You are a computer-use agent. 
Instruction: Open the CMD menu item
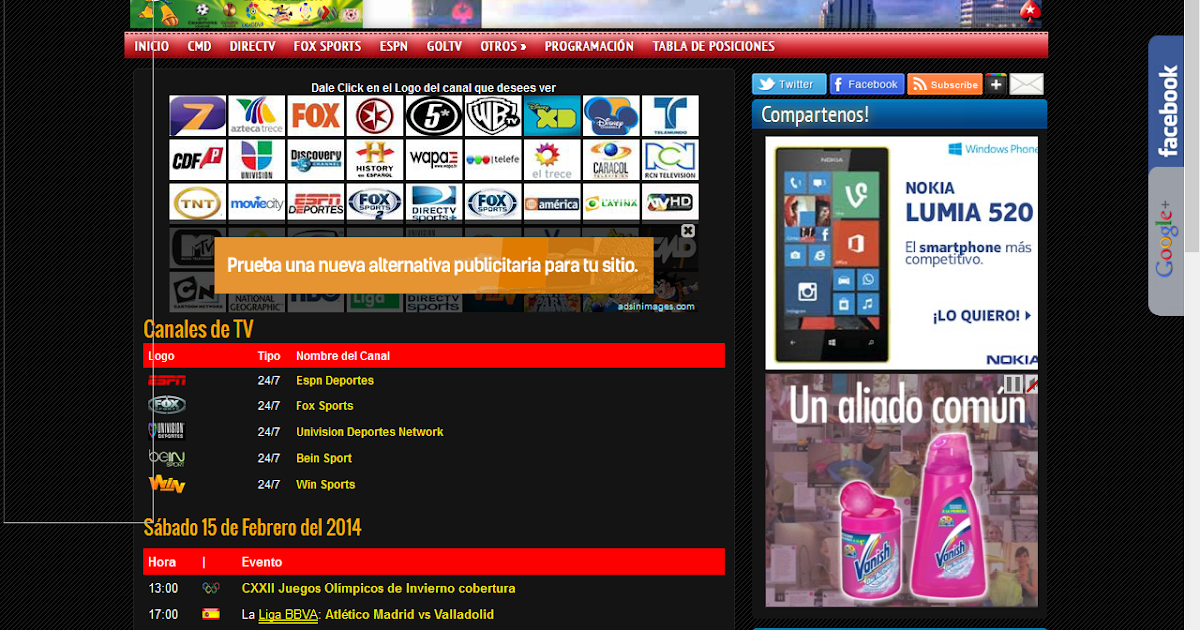(x=199, y=46)
